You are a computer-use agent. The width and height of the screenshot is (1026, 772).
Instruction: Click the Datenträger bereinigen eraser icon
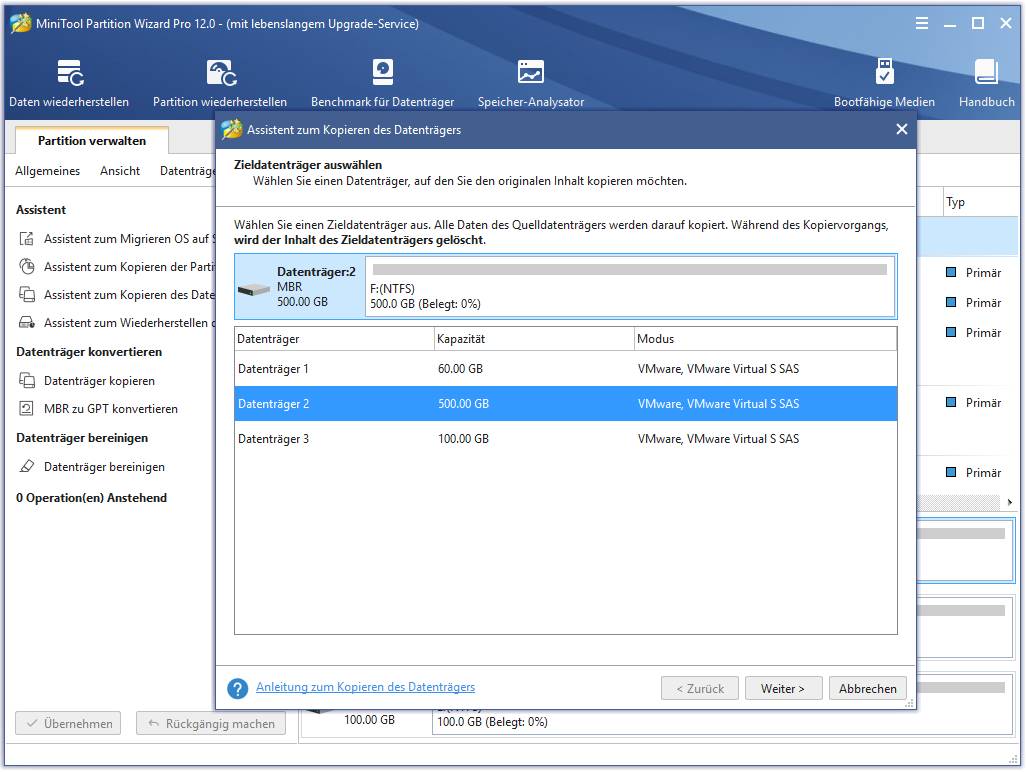click(x=27, y=466)
